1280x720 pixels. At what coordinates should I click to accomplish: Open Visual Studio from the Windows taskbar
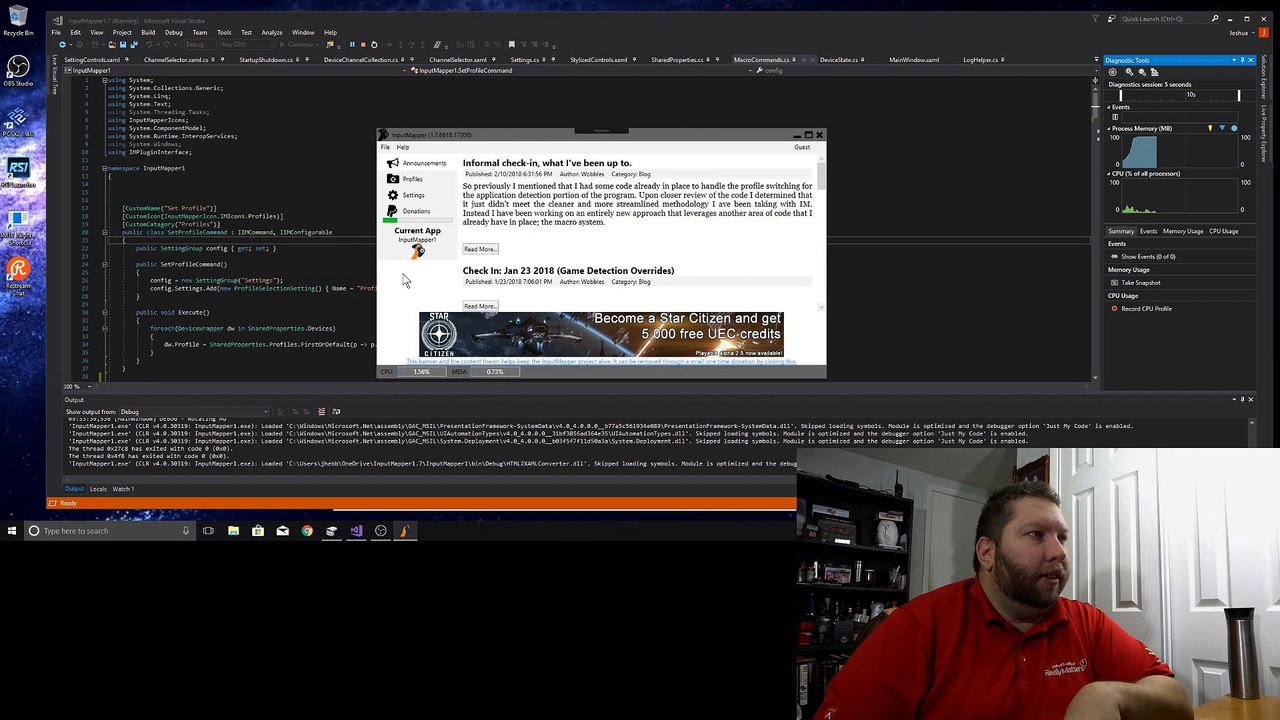(356, 531)
